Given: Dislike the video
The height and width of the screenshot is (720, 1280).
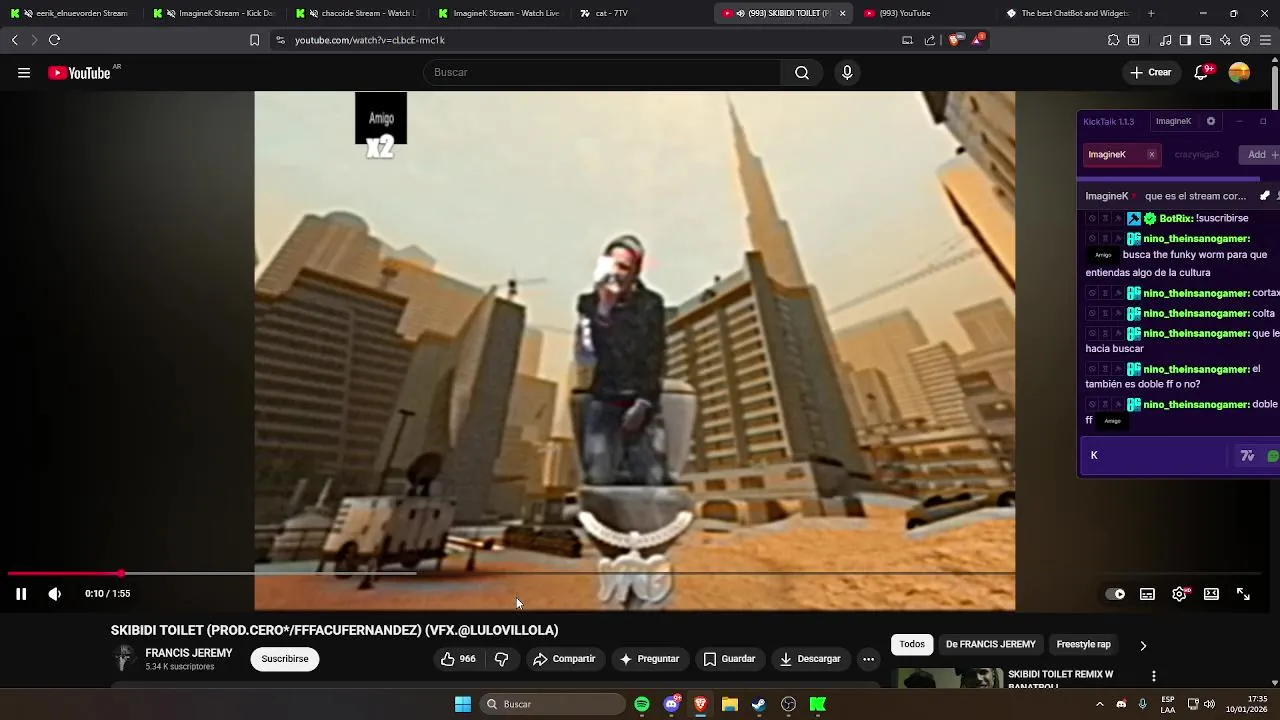Looking at the screenshot, I should click(502, 659).
